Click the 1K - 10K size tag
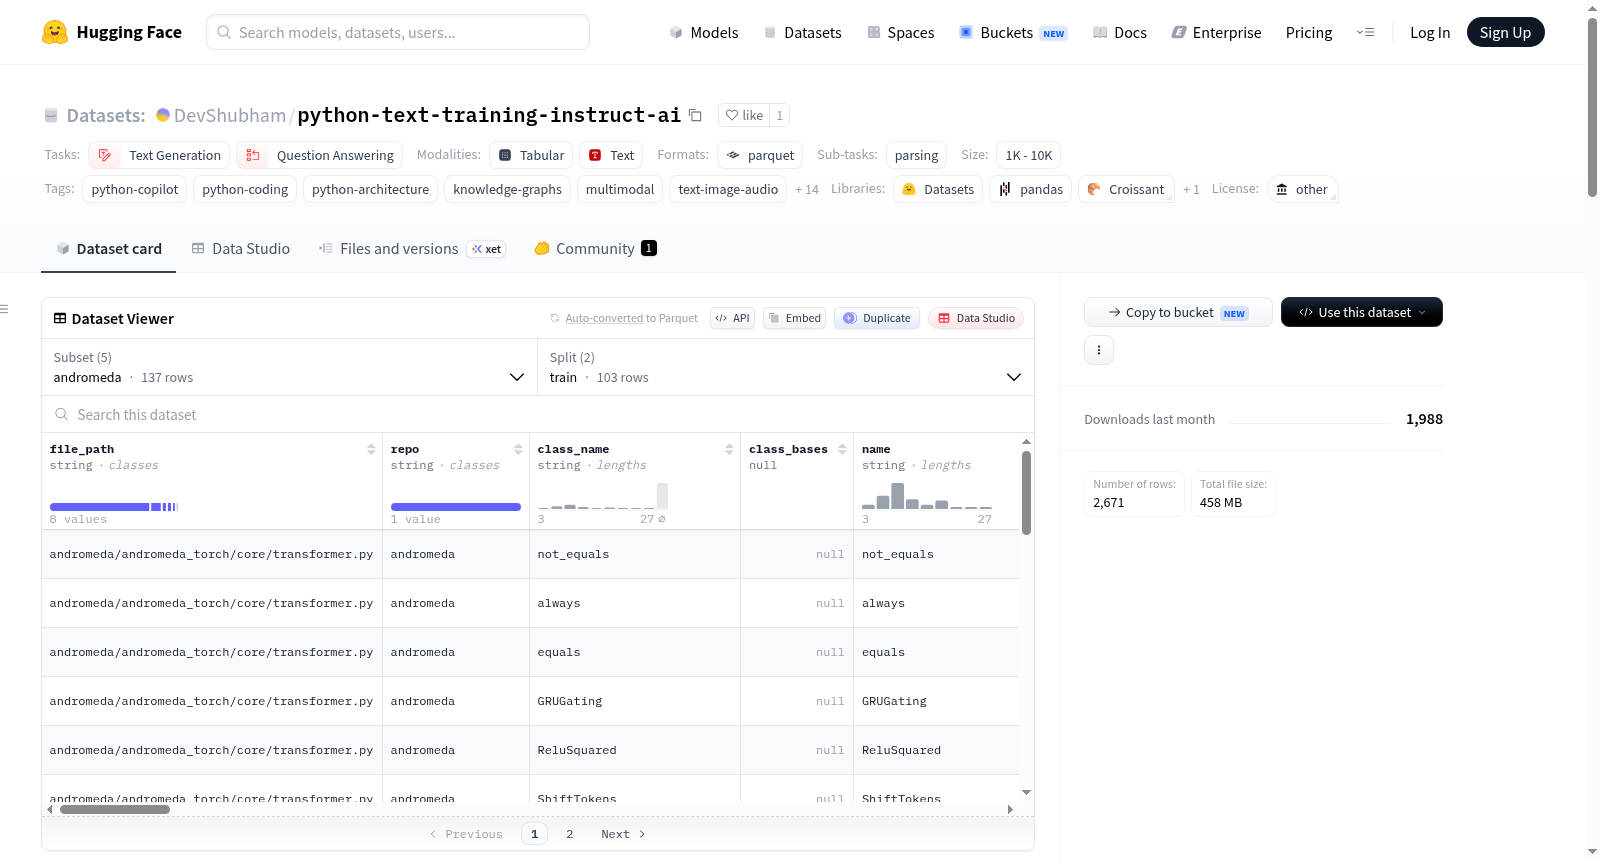Viewport: 1600px width, 861px height. point(1028,155)
